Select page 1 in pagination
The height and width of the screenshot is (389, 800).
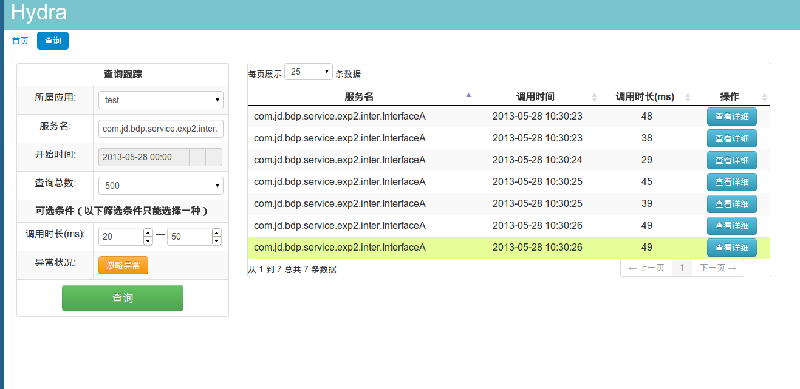click(x=682, y=268)
